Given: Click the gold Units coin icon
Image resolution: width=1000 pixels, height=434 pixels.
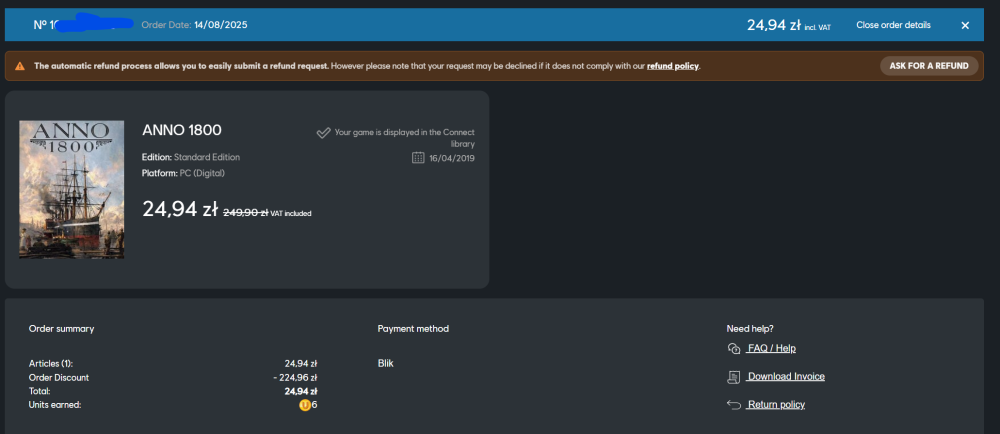Looking at the screenshot, I should point(305,405).
